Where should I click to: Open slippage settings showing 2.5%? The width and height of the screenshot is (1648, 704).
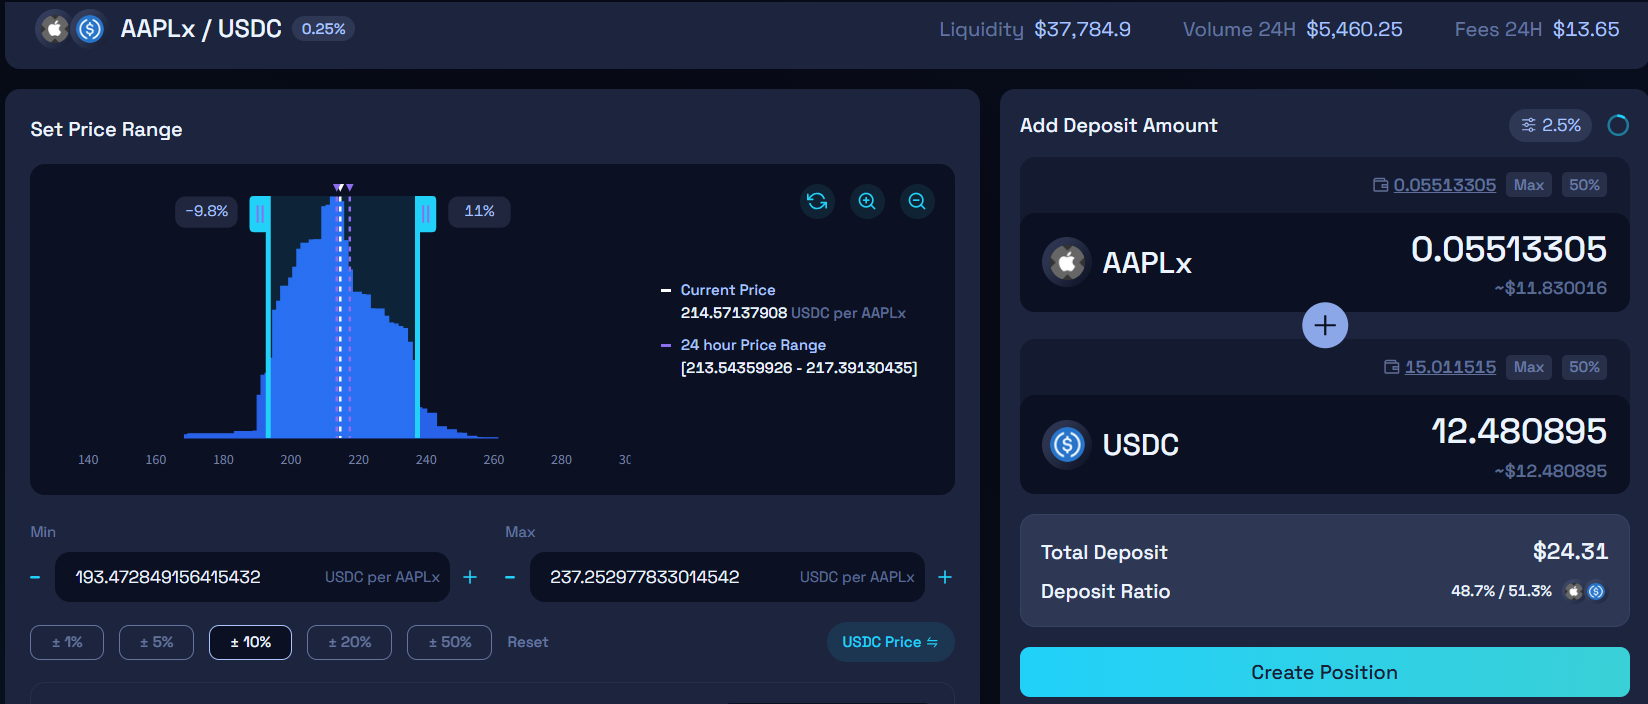pyautogui.click(x=1551, y=125)
